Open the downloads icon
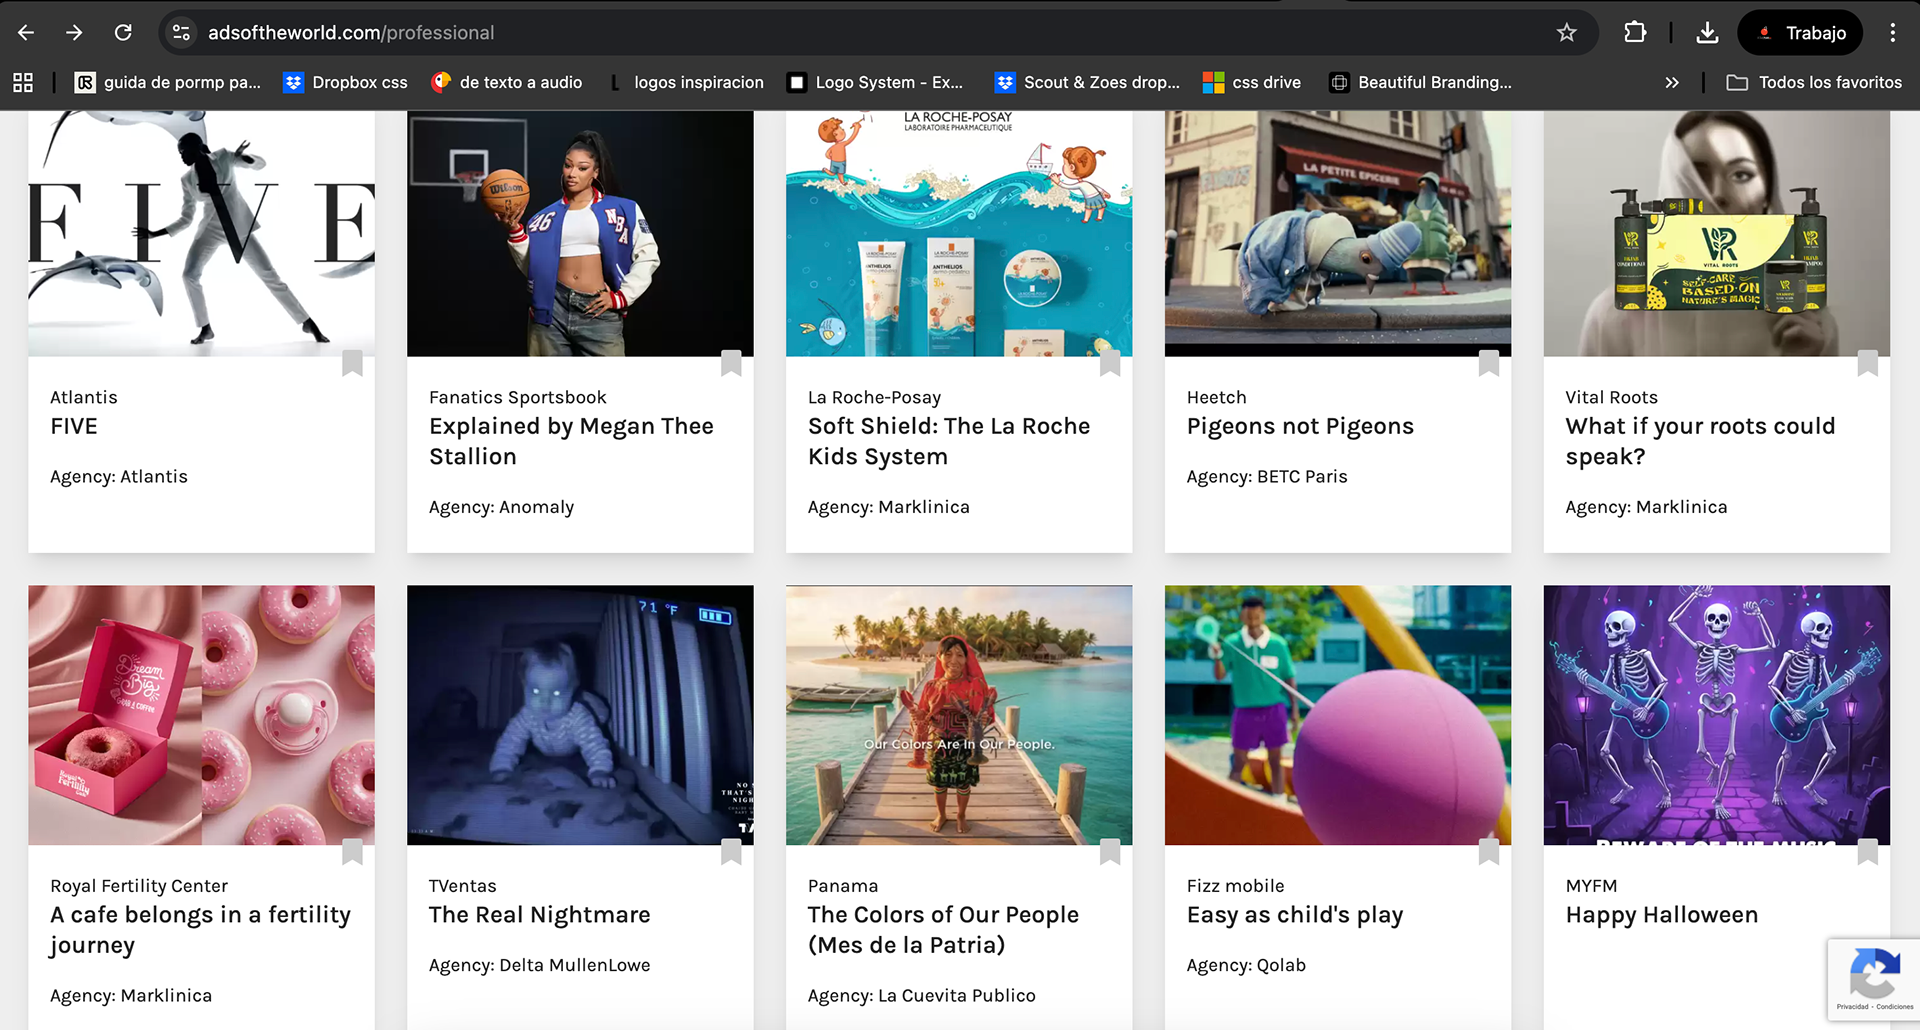 [1708, 33]
